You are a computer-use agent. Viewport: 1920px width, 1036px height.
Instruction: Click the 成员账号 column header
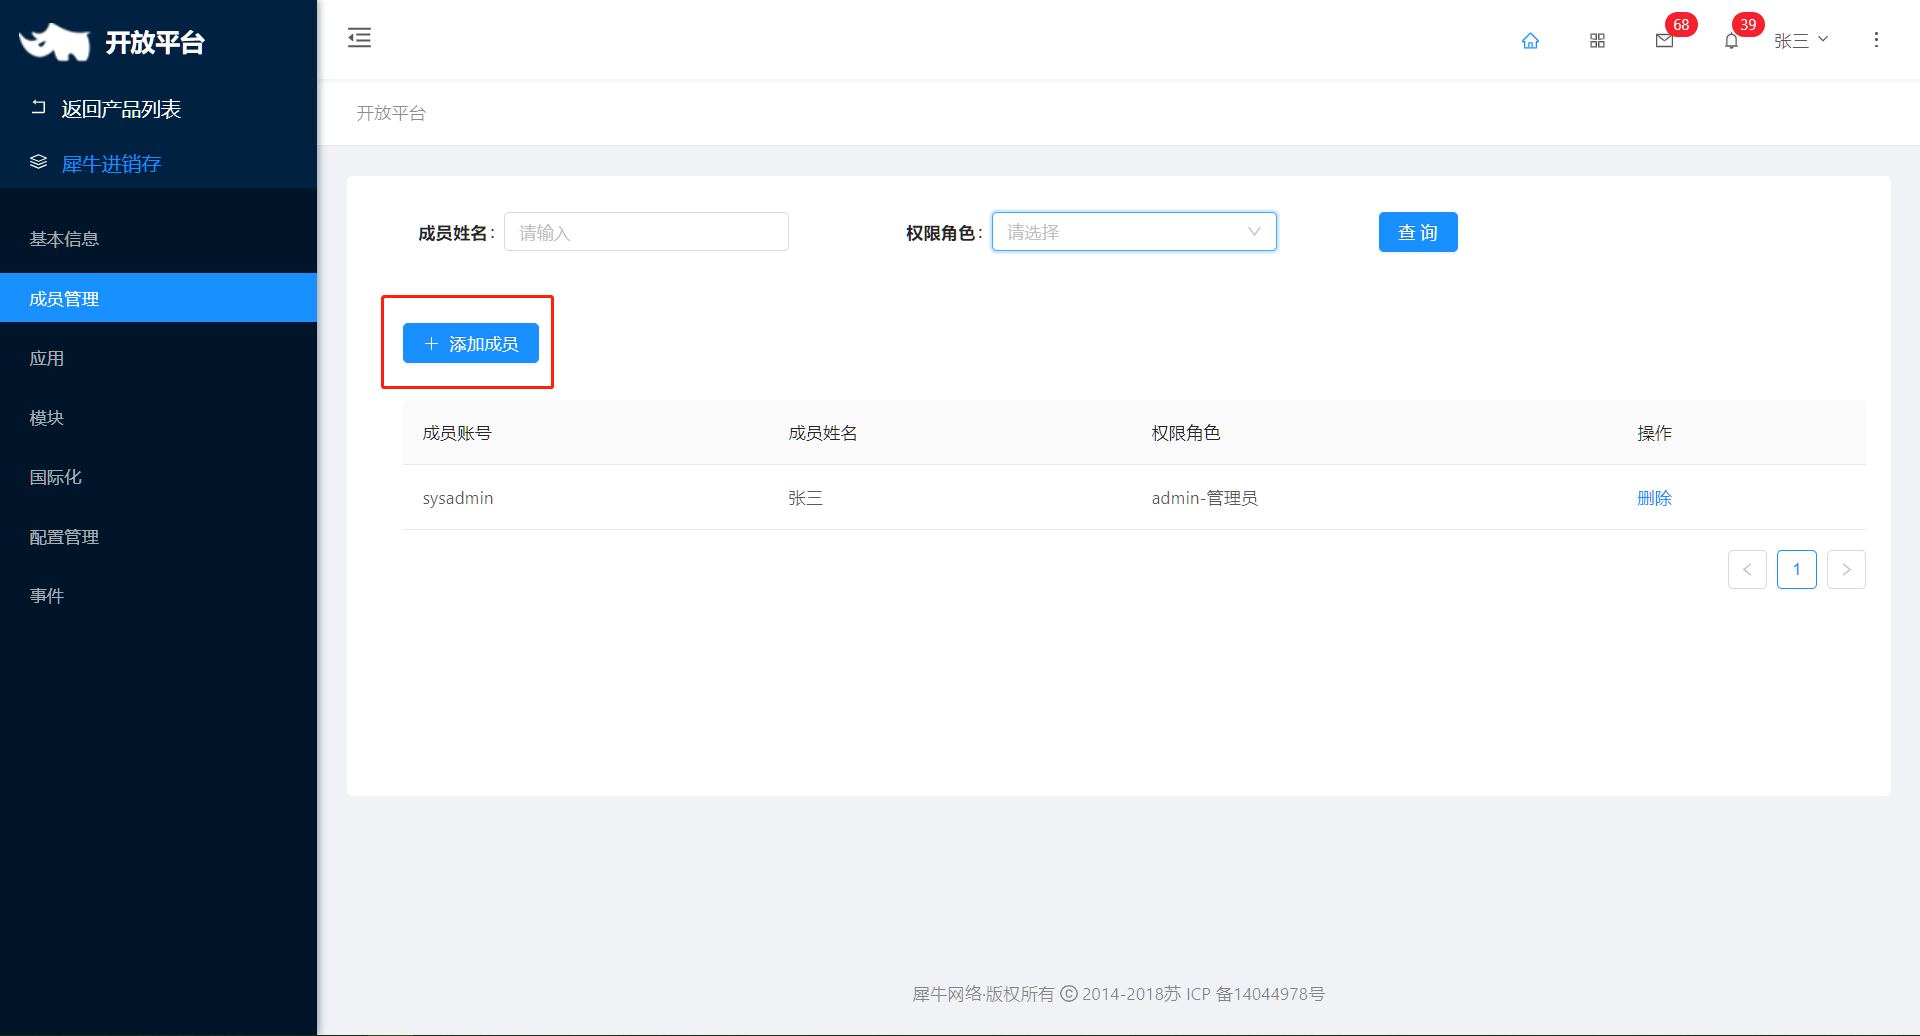457,433
